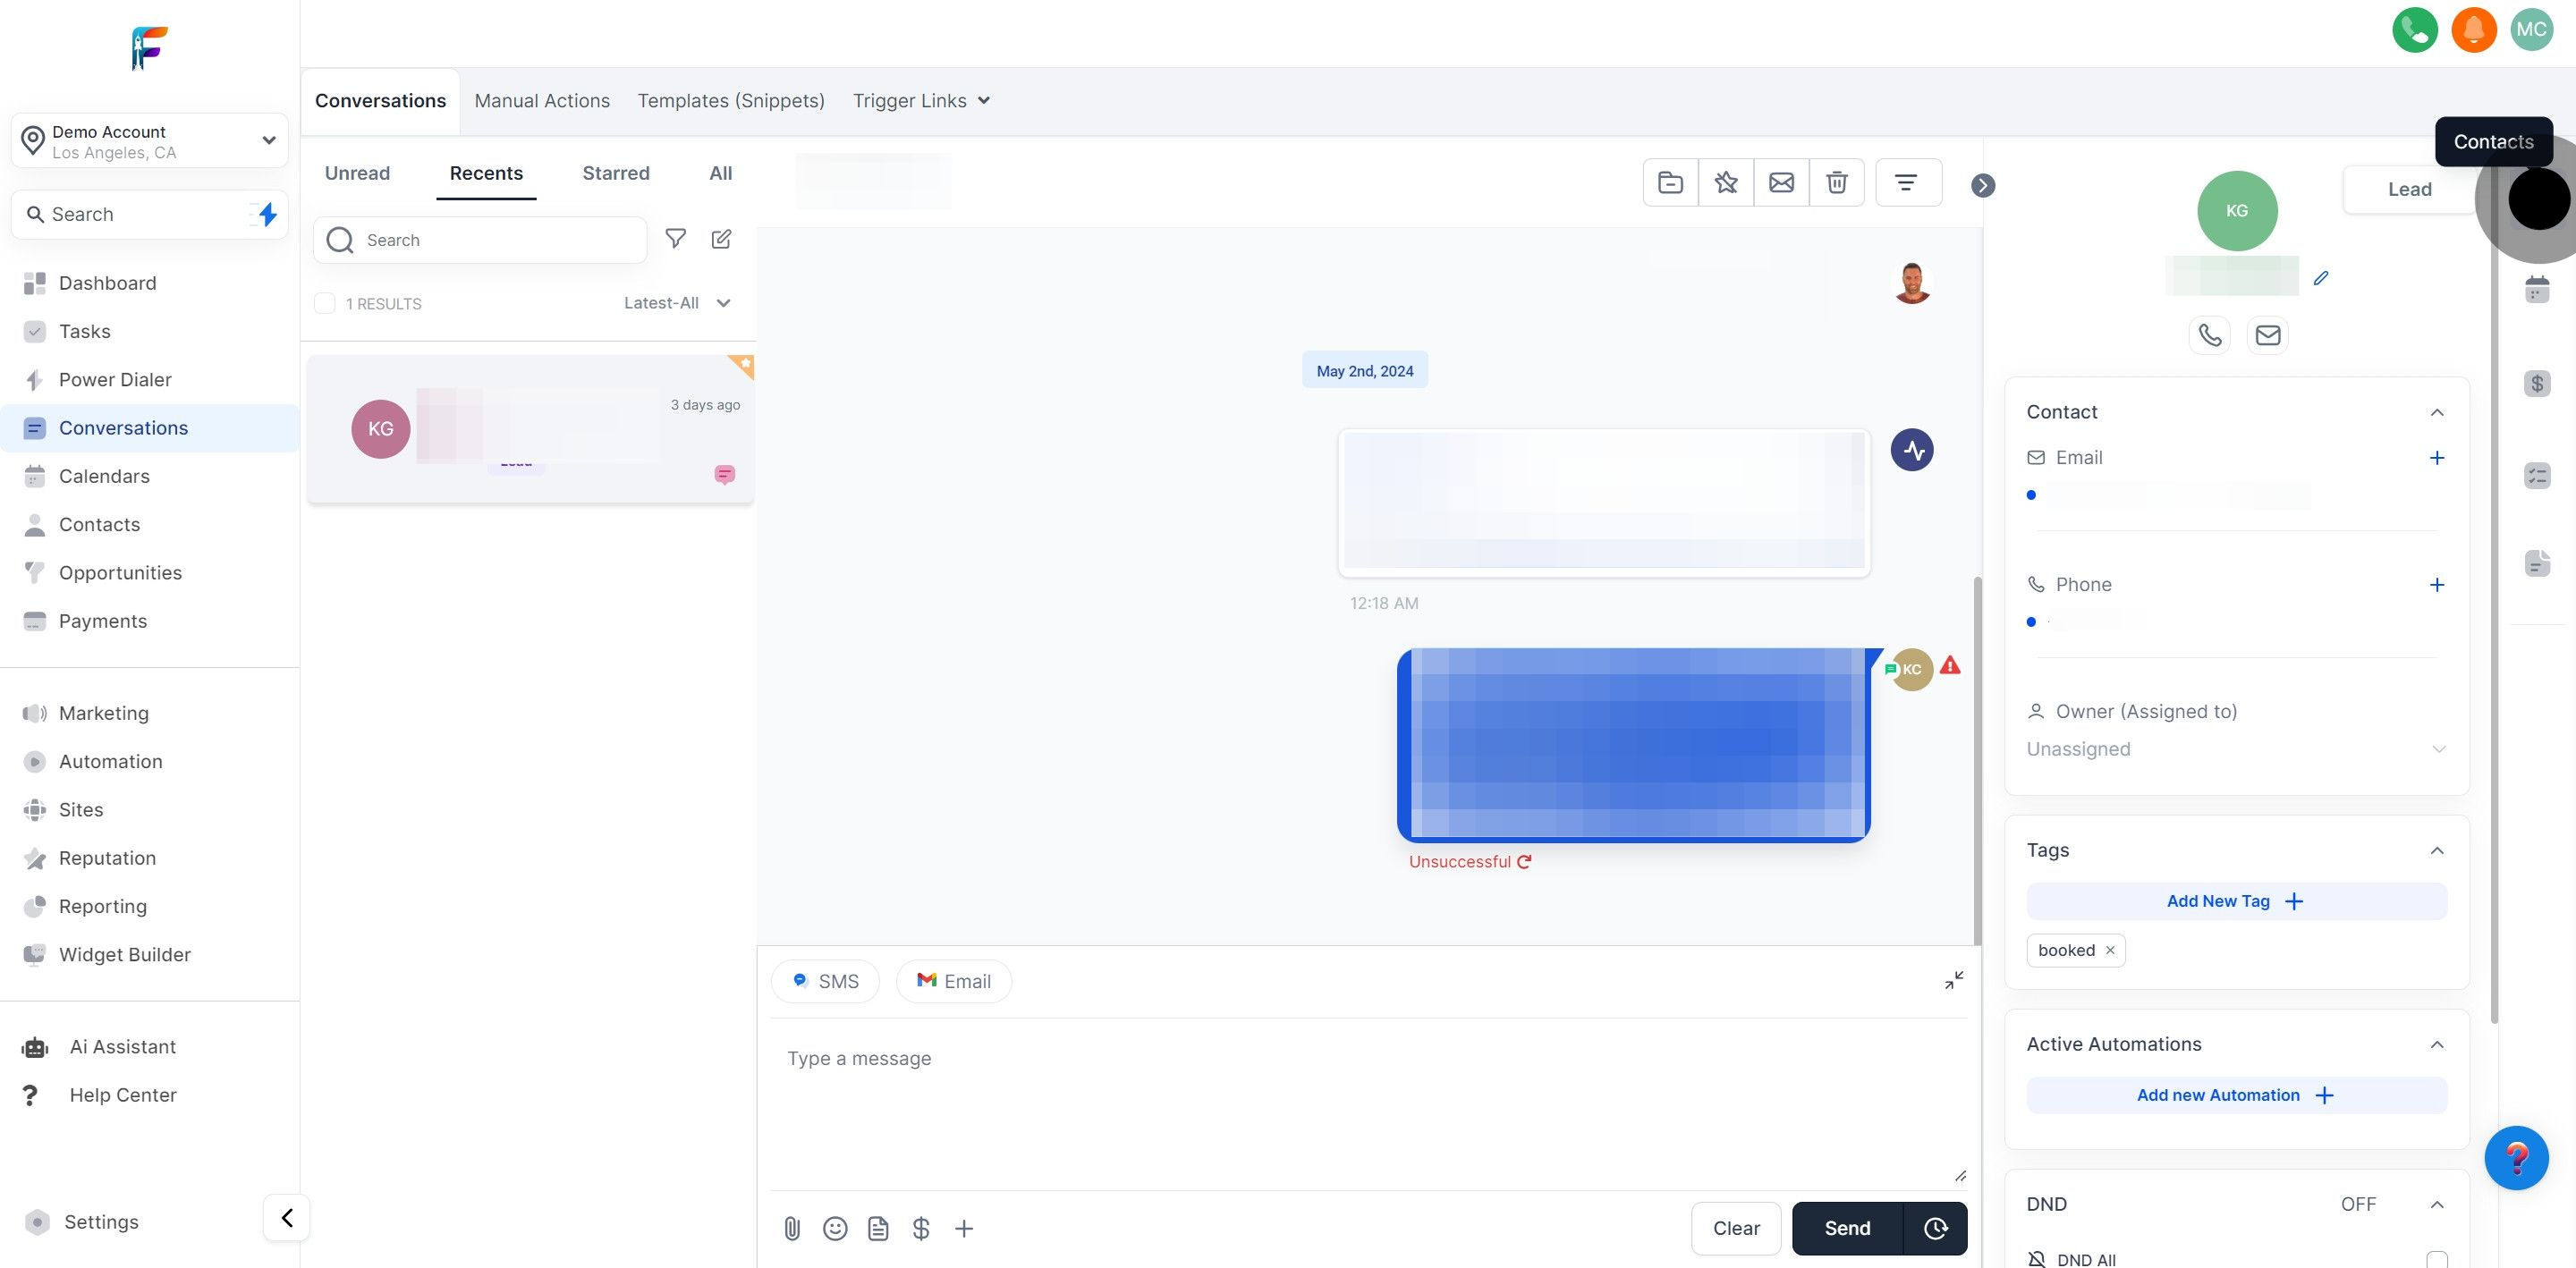Click the Add New Tag button
The image size is (2576, 1268).
[2236, 901]
